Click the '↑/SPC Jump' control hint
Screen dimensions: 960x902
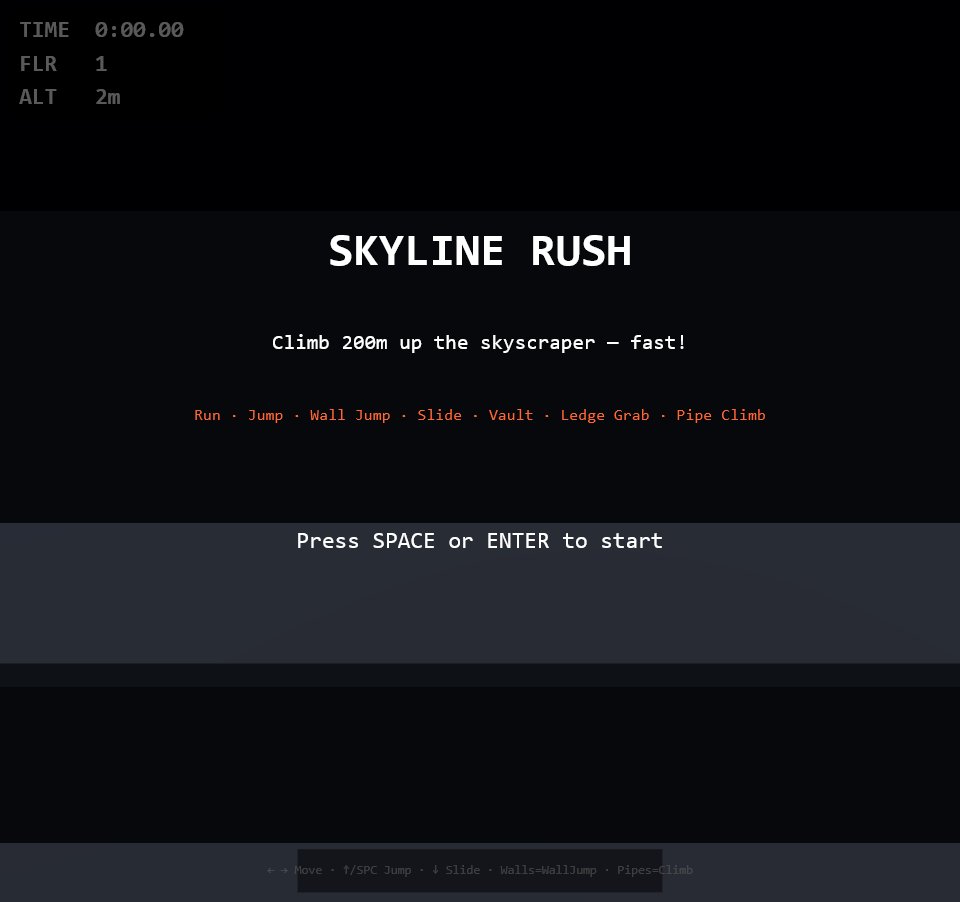point(377,870)
